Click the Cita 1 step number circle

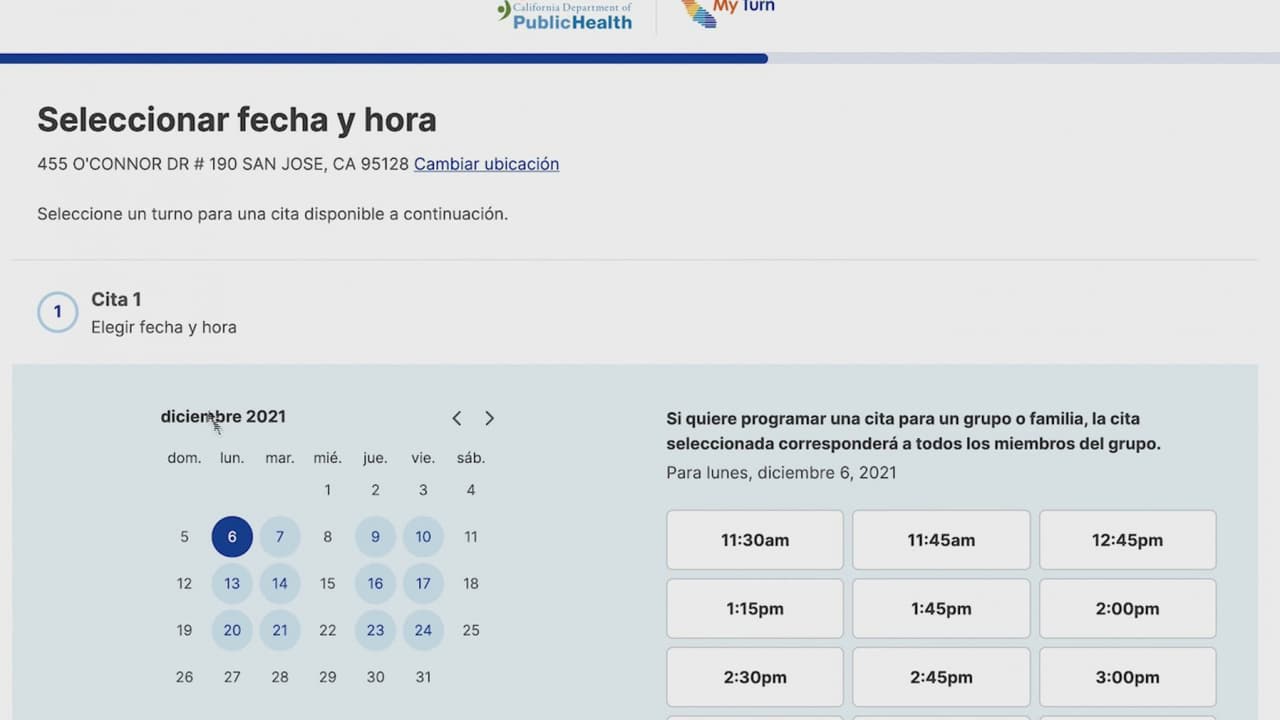tap(57, 312)
